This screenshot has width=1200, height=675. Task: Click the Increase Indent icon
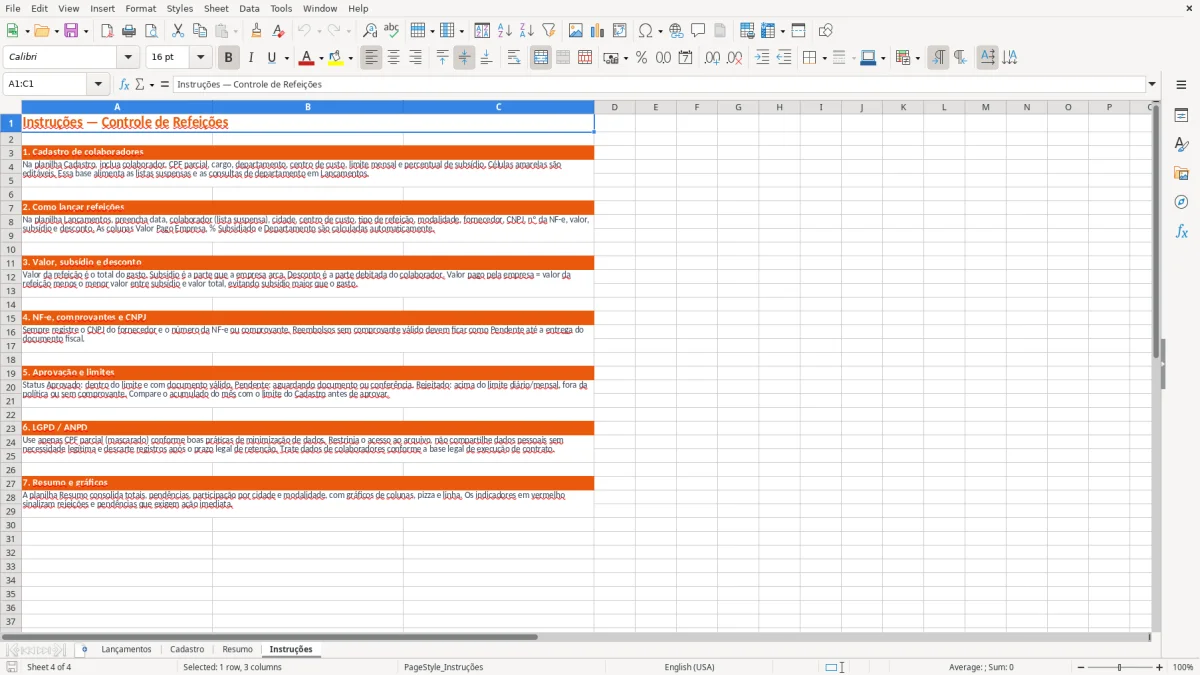pos(762,58)
